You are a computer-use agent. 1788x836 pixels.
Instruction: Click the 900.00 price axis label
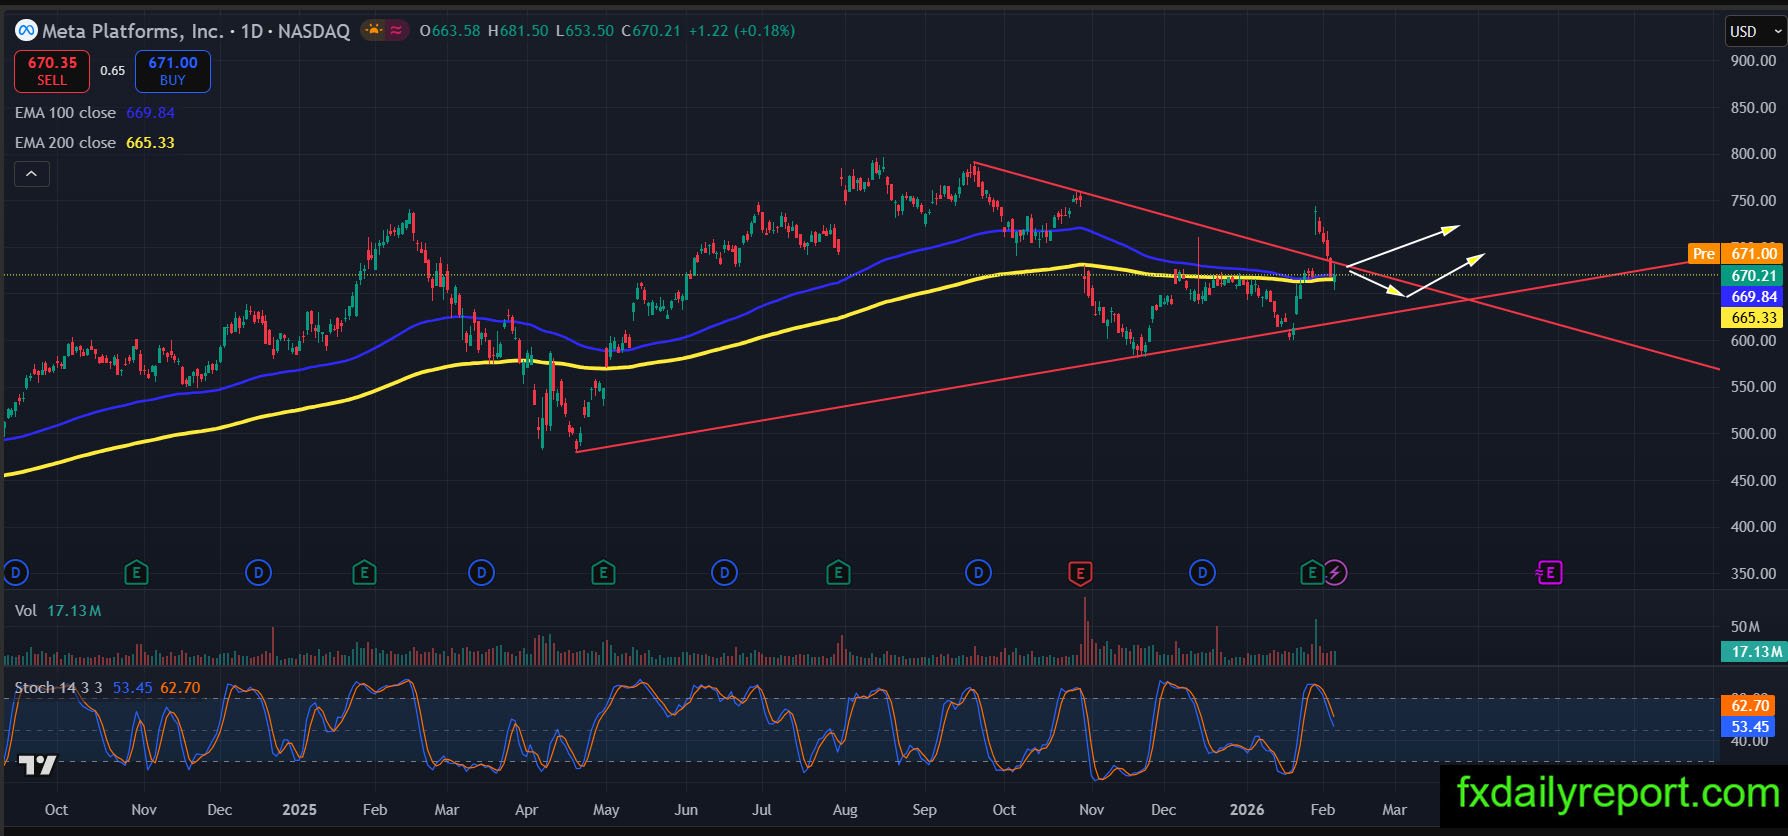1753,61
